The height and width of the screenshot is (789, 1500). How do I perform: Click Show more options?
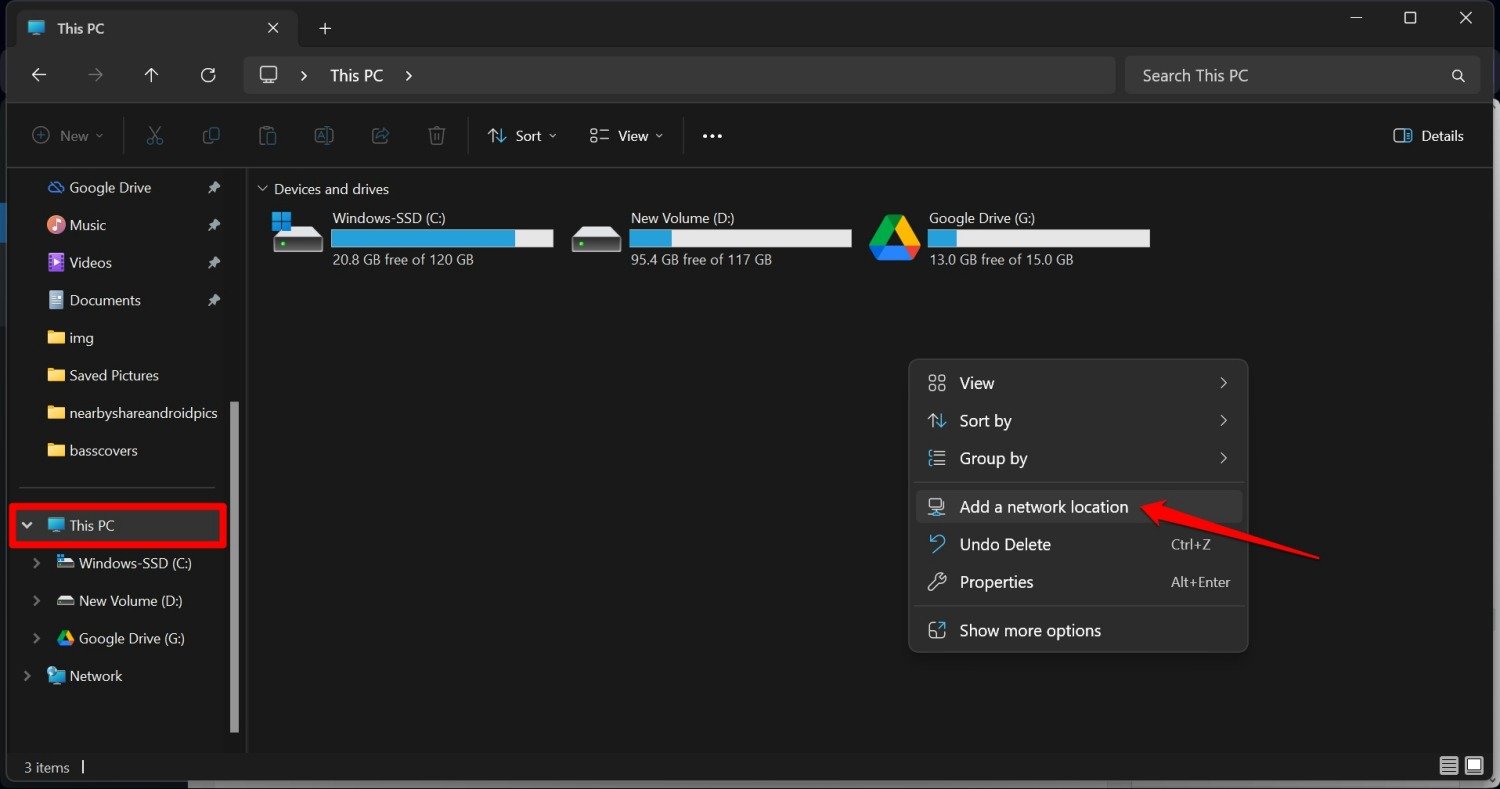click(x=1029, y=631)
